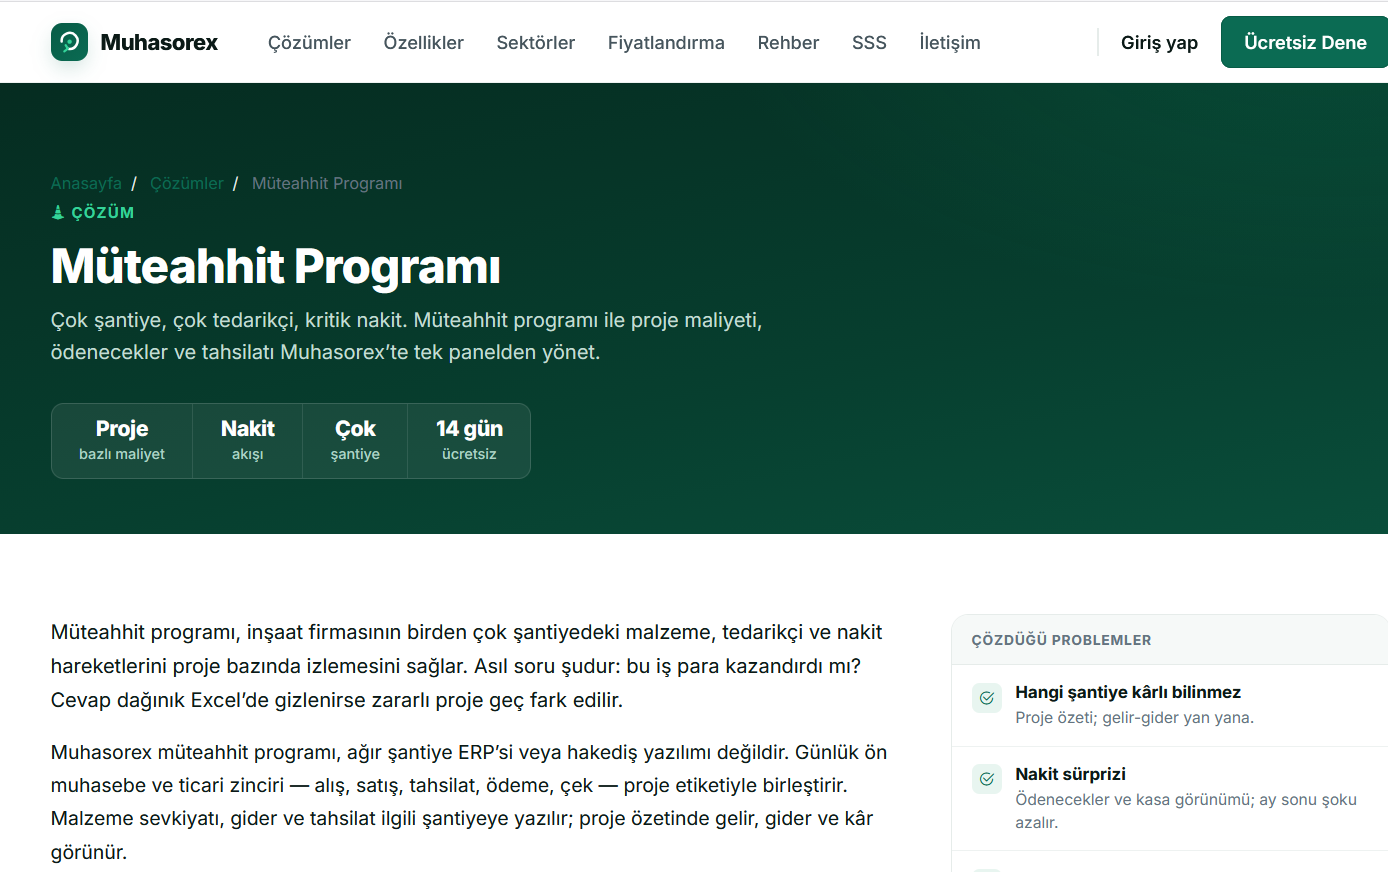Click the Giriş yap link

tap(1159, 42)
